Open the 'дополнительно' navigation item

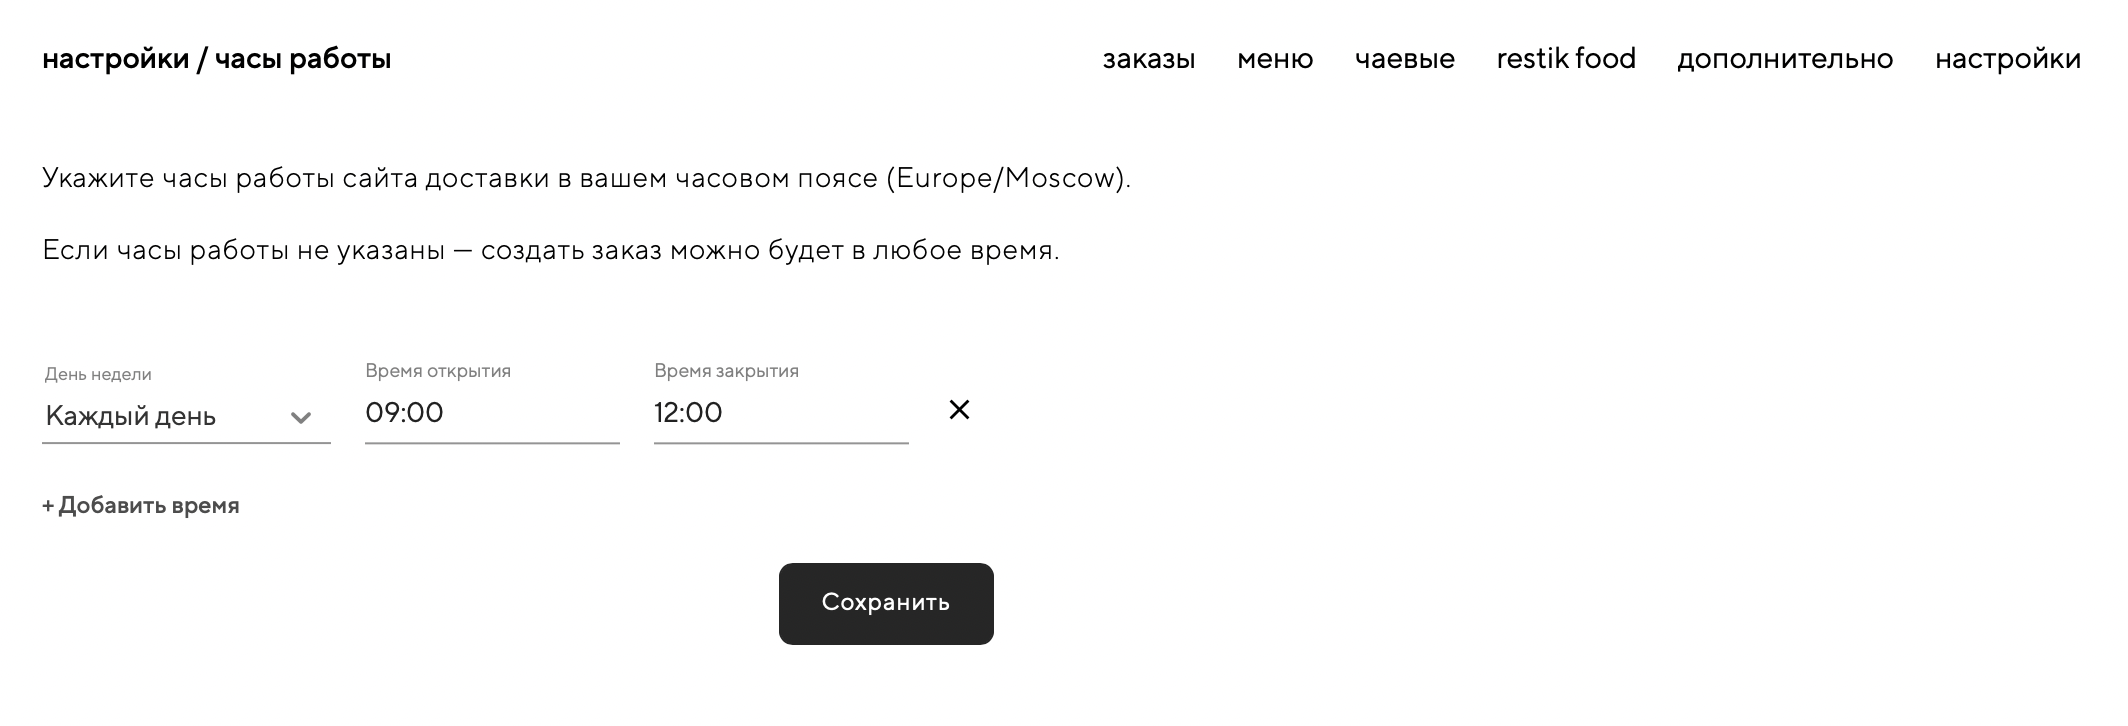(x=1785, y=59)
